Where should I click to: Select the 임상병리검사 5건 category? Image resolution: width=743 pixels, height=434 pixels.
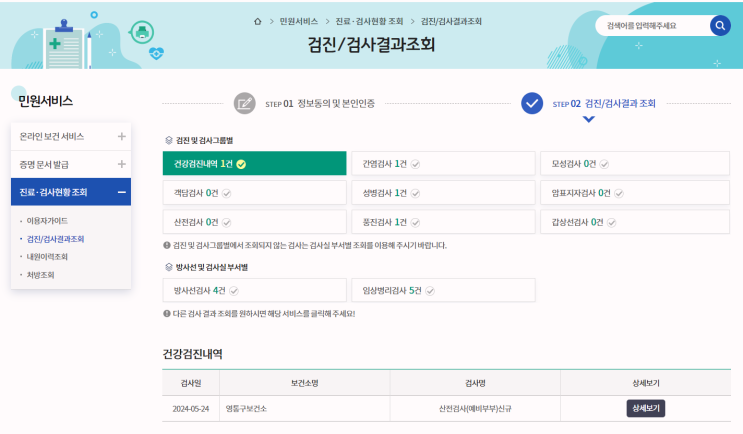(x=443, y=290)
